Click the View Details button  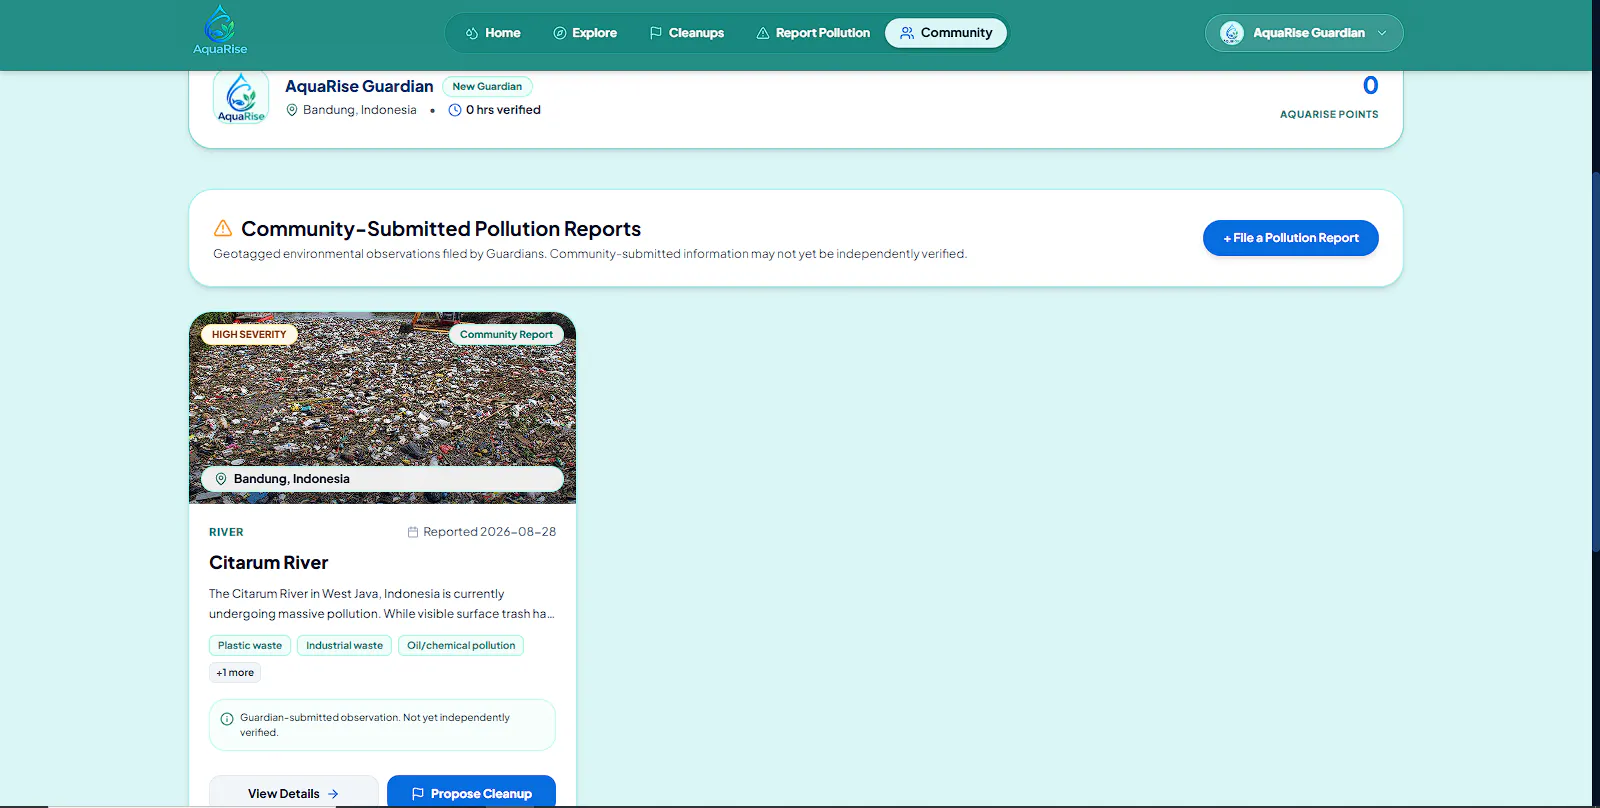[293, 793]
